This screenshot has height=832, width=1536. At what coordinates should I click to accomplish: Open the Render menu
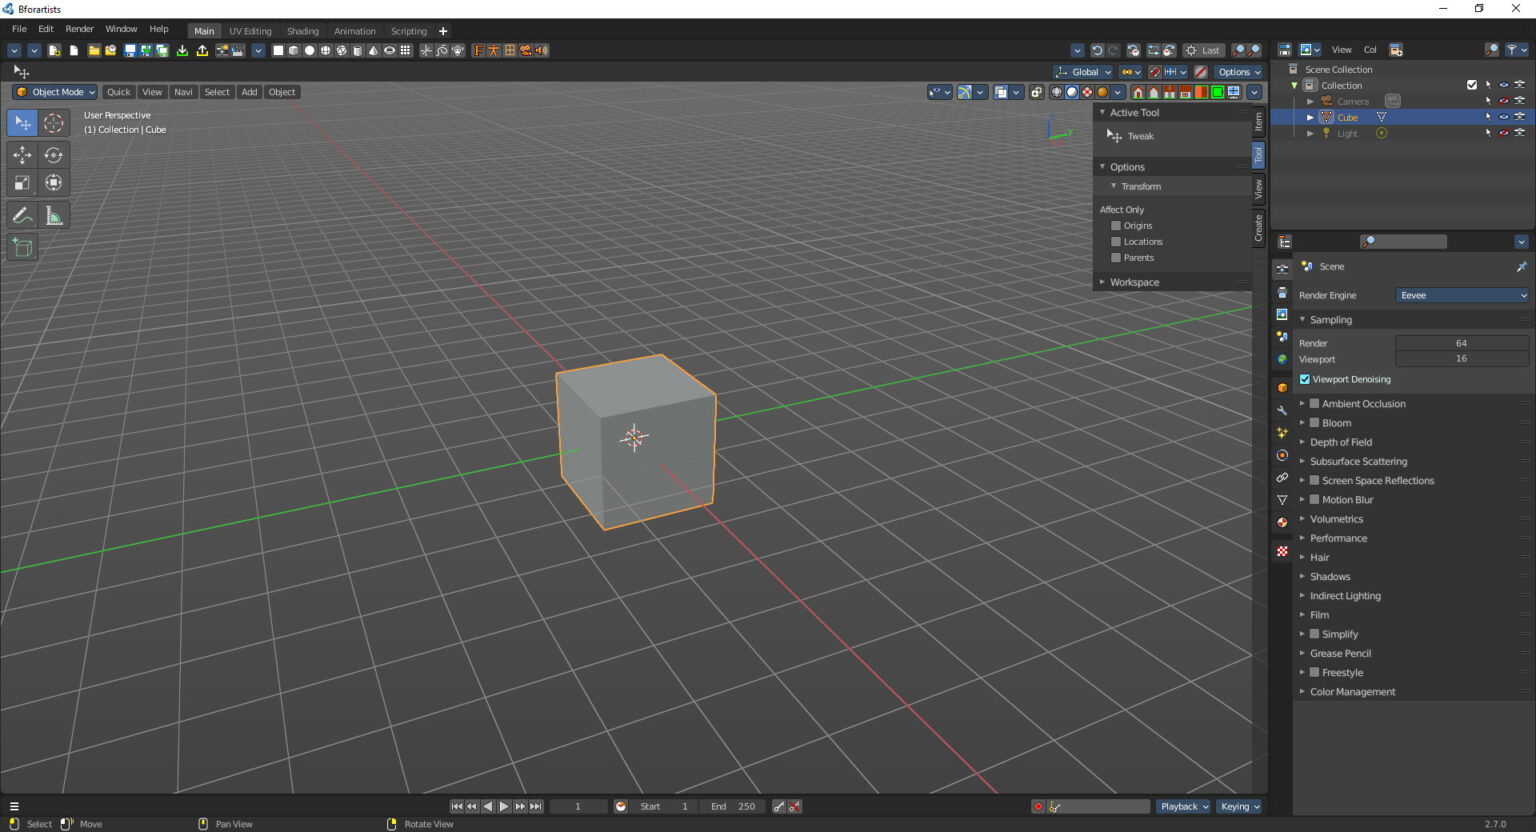point(79,28)
